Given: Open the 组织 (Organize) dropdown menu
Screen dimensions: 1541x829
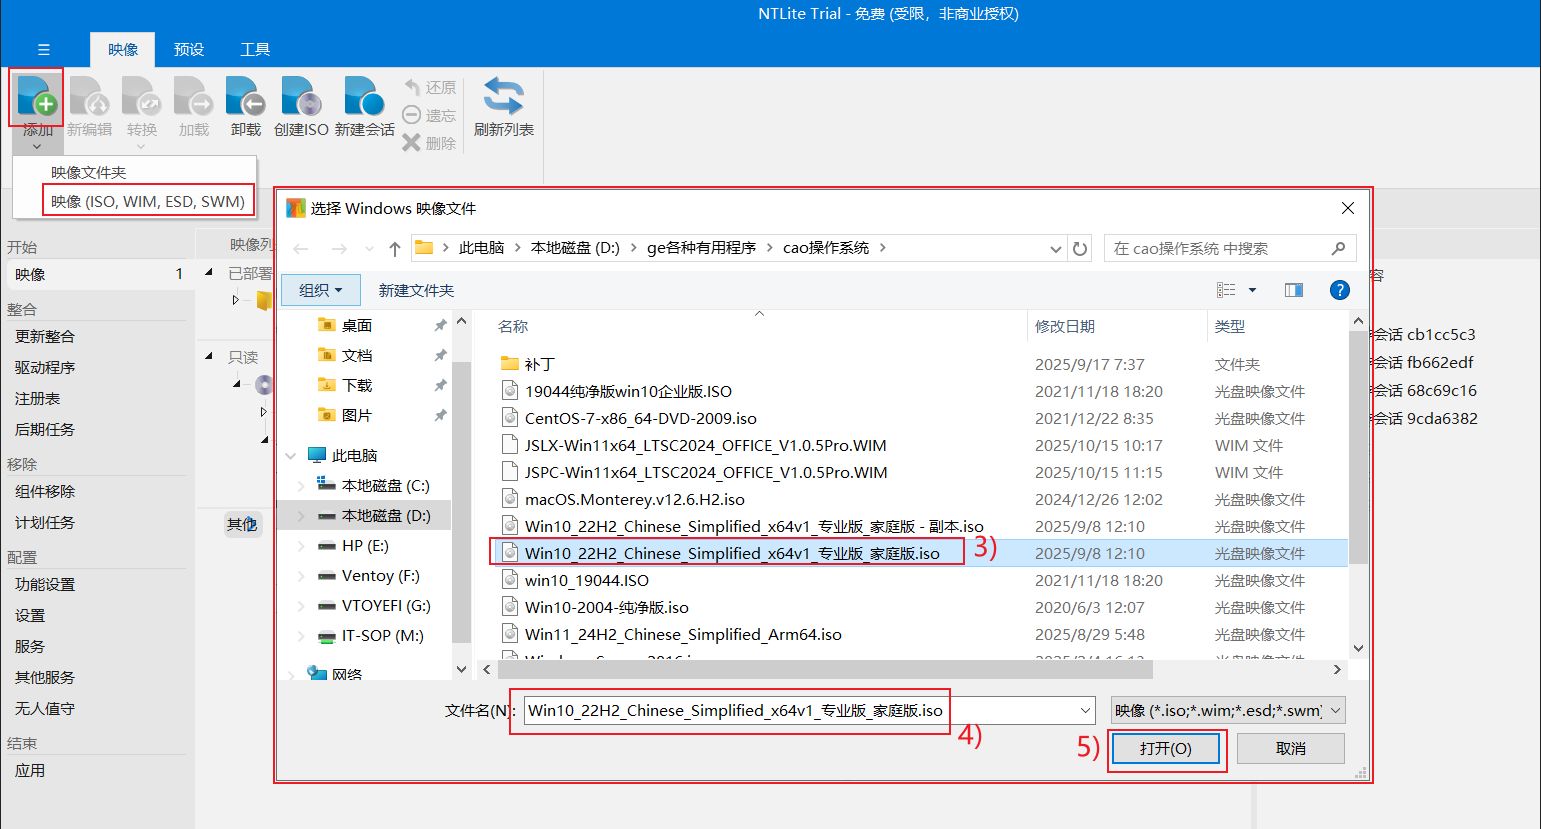Looking at the screenshot, I should coord(320,290).
